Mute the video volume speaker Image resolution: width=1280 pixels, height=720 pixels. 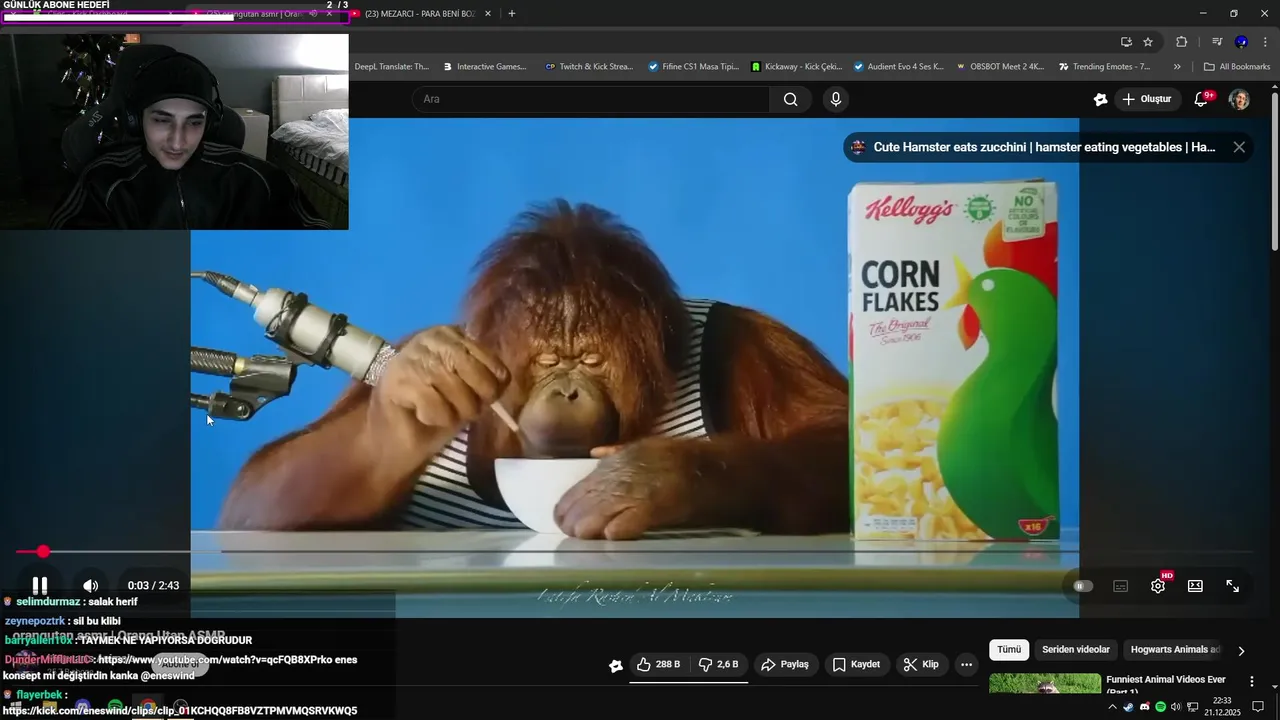[x=90, y=586]
